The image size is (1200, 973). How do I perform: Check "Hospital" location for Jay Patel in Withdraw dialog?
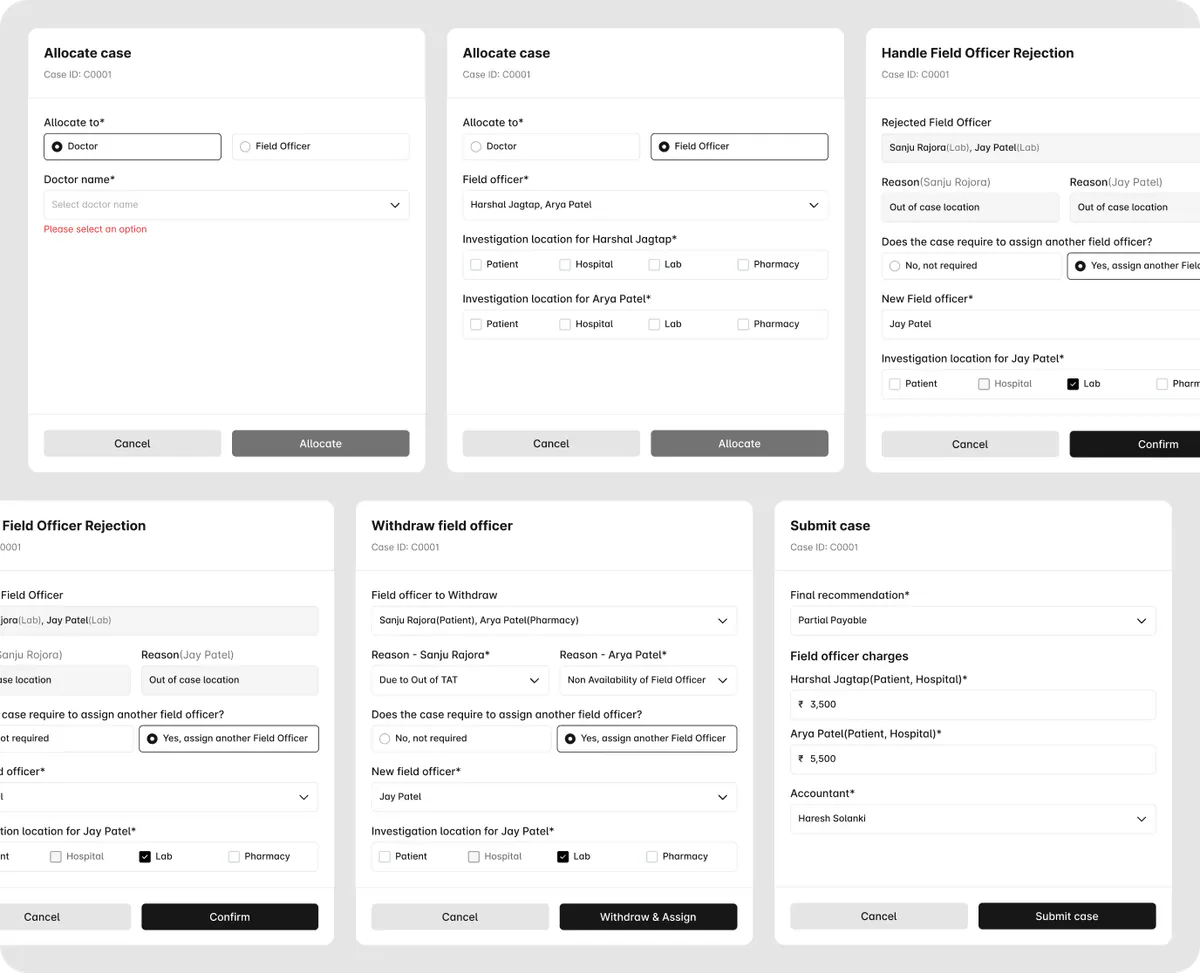496,856
